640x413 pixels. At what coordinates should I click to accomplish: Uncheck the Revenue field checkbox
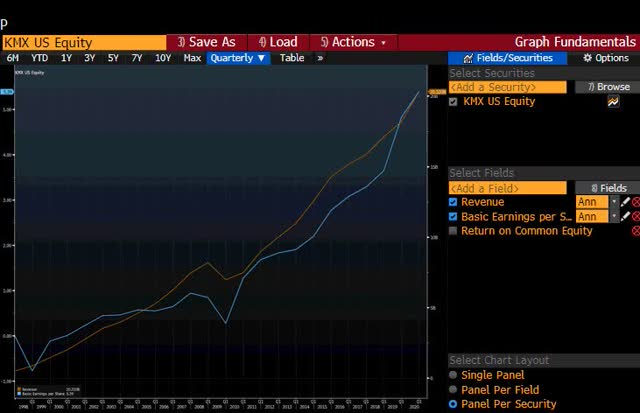point(453,202)
